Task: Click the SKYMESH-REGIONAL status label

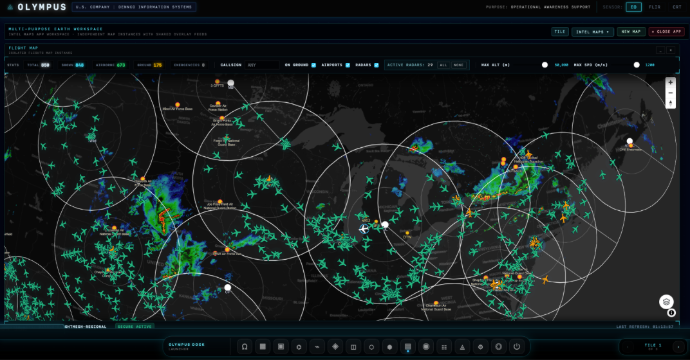Action: 85,327
